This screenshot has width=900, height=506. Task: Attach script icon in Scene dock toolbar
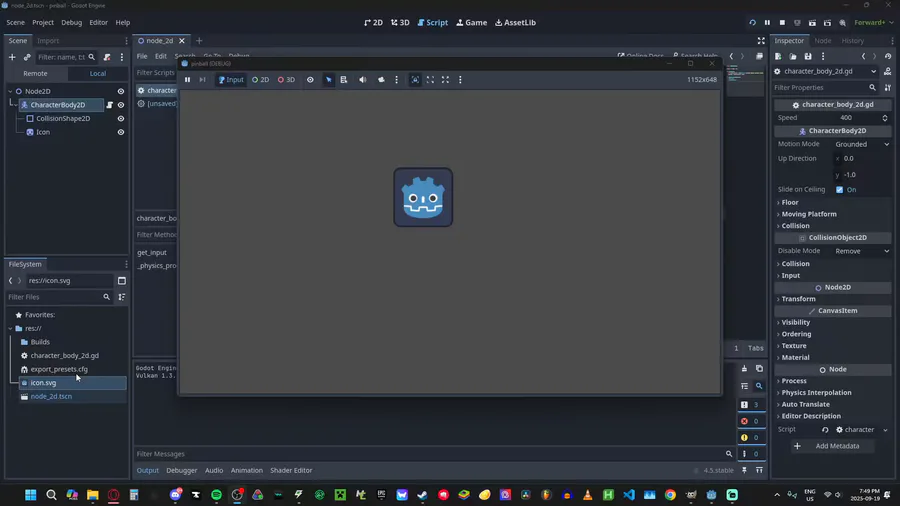(107, 57)
